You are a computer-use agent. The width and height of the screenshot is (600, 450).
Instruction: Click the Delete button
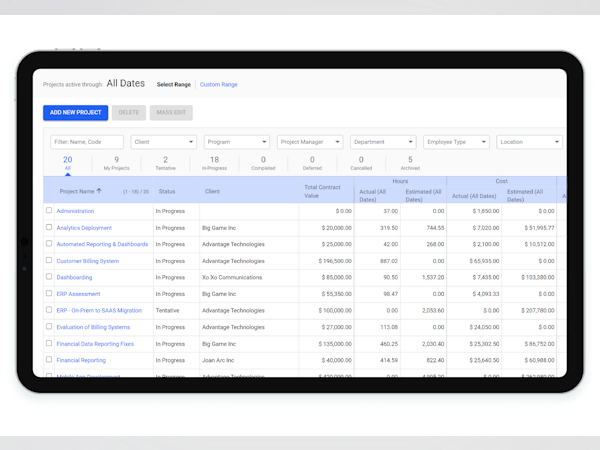click(x=129, y=112)
